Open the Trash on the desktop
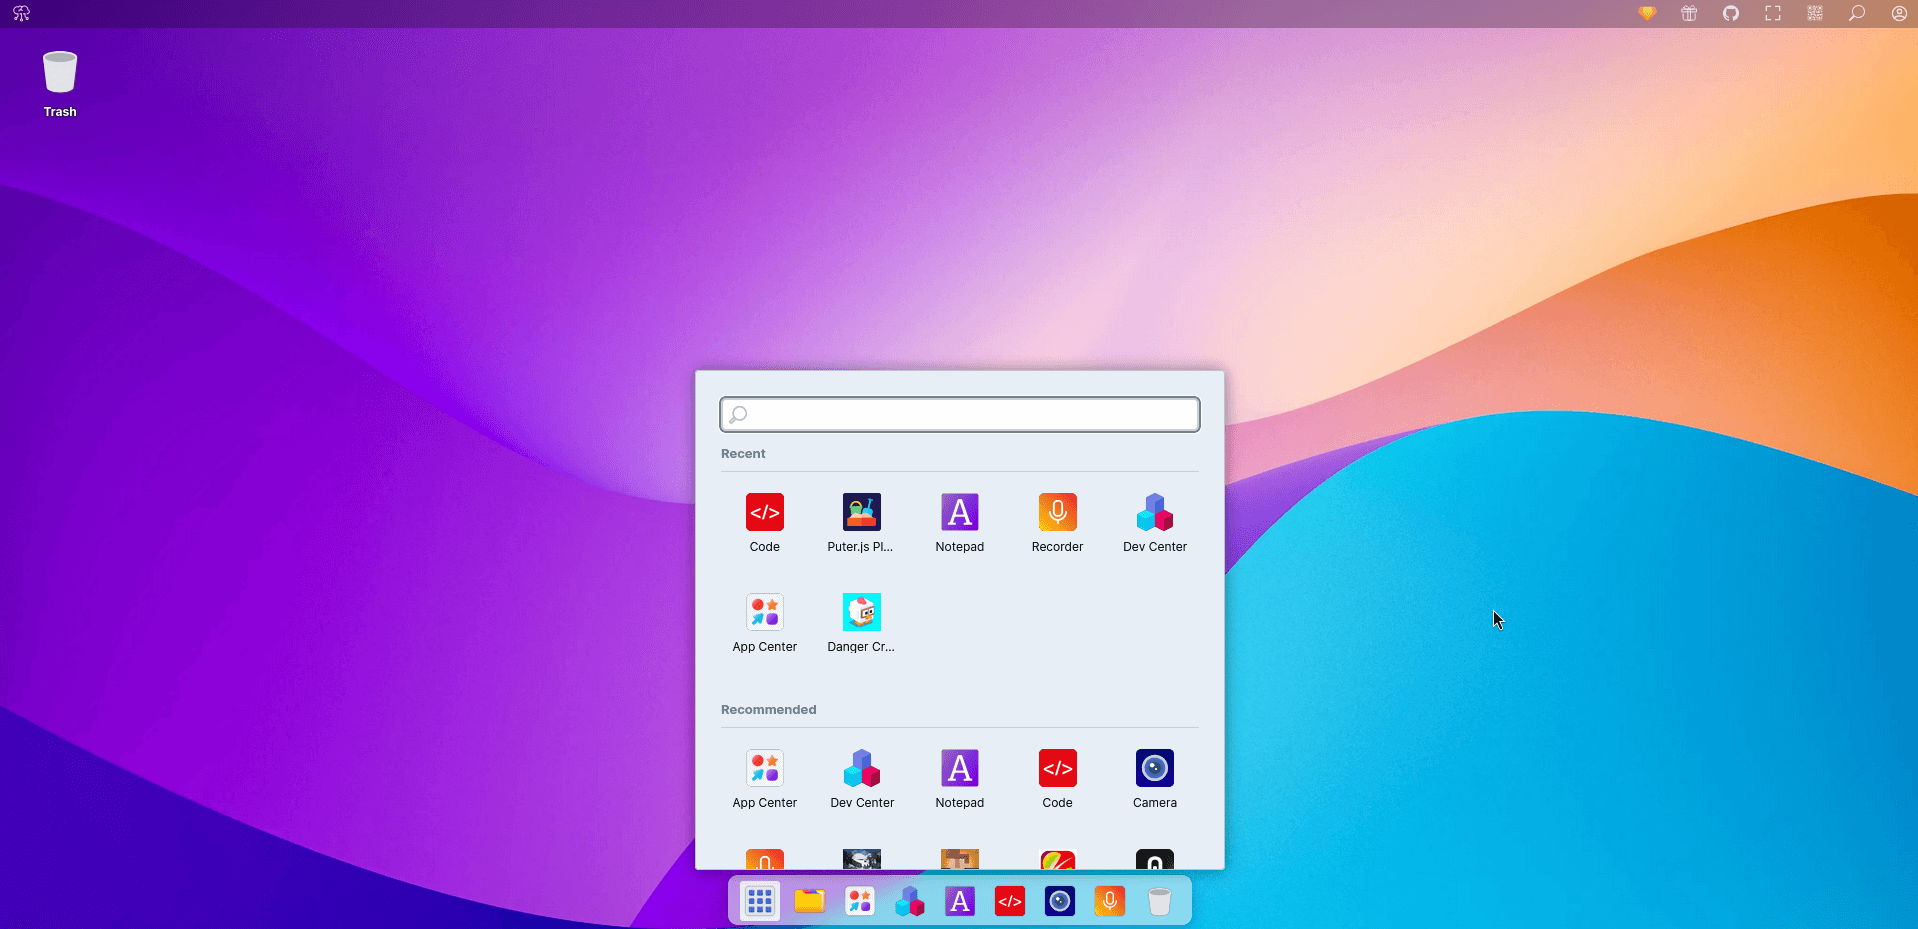 pyautogui.click(x=59, y=72)
